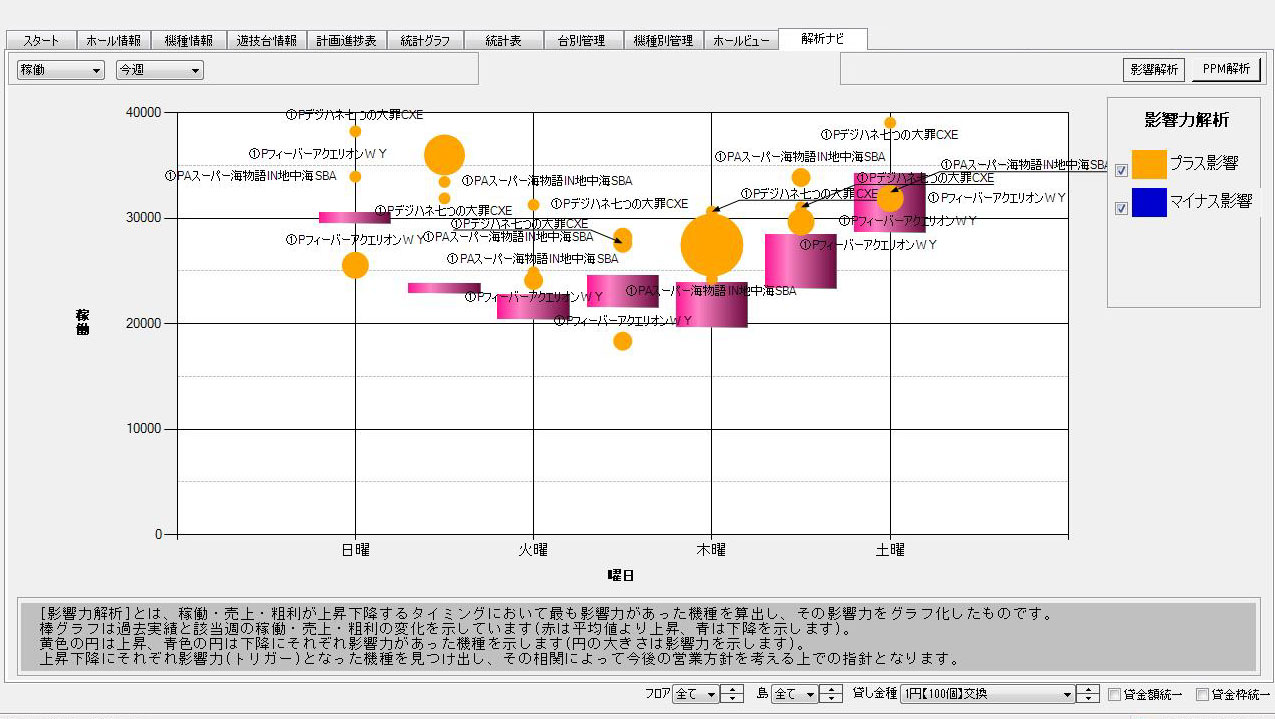Click the largest orange bubble above 木曜
The image size is (1275, 719).
coord(712,244)
